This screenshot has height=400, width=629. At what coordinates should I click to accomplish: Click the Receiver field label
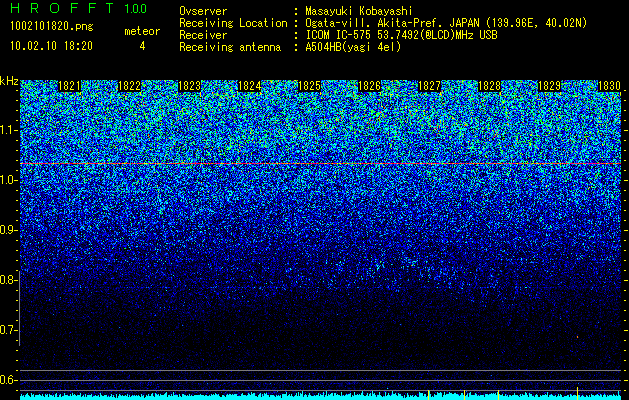[x=203, y=35]
